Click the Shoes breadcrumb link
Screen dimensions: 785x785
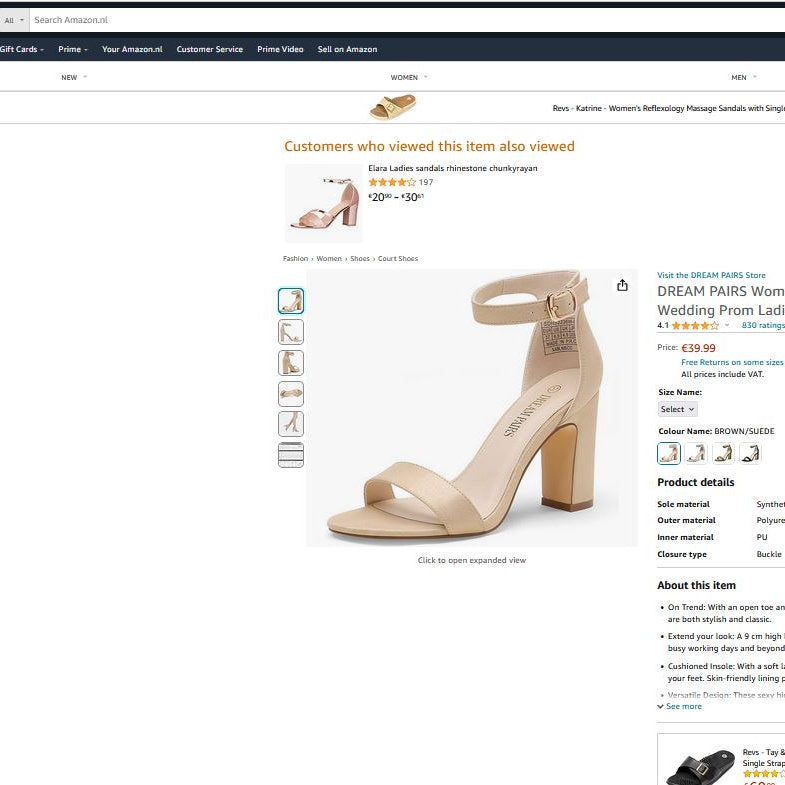click(x=360, y=258)
